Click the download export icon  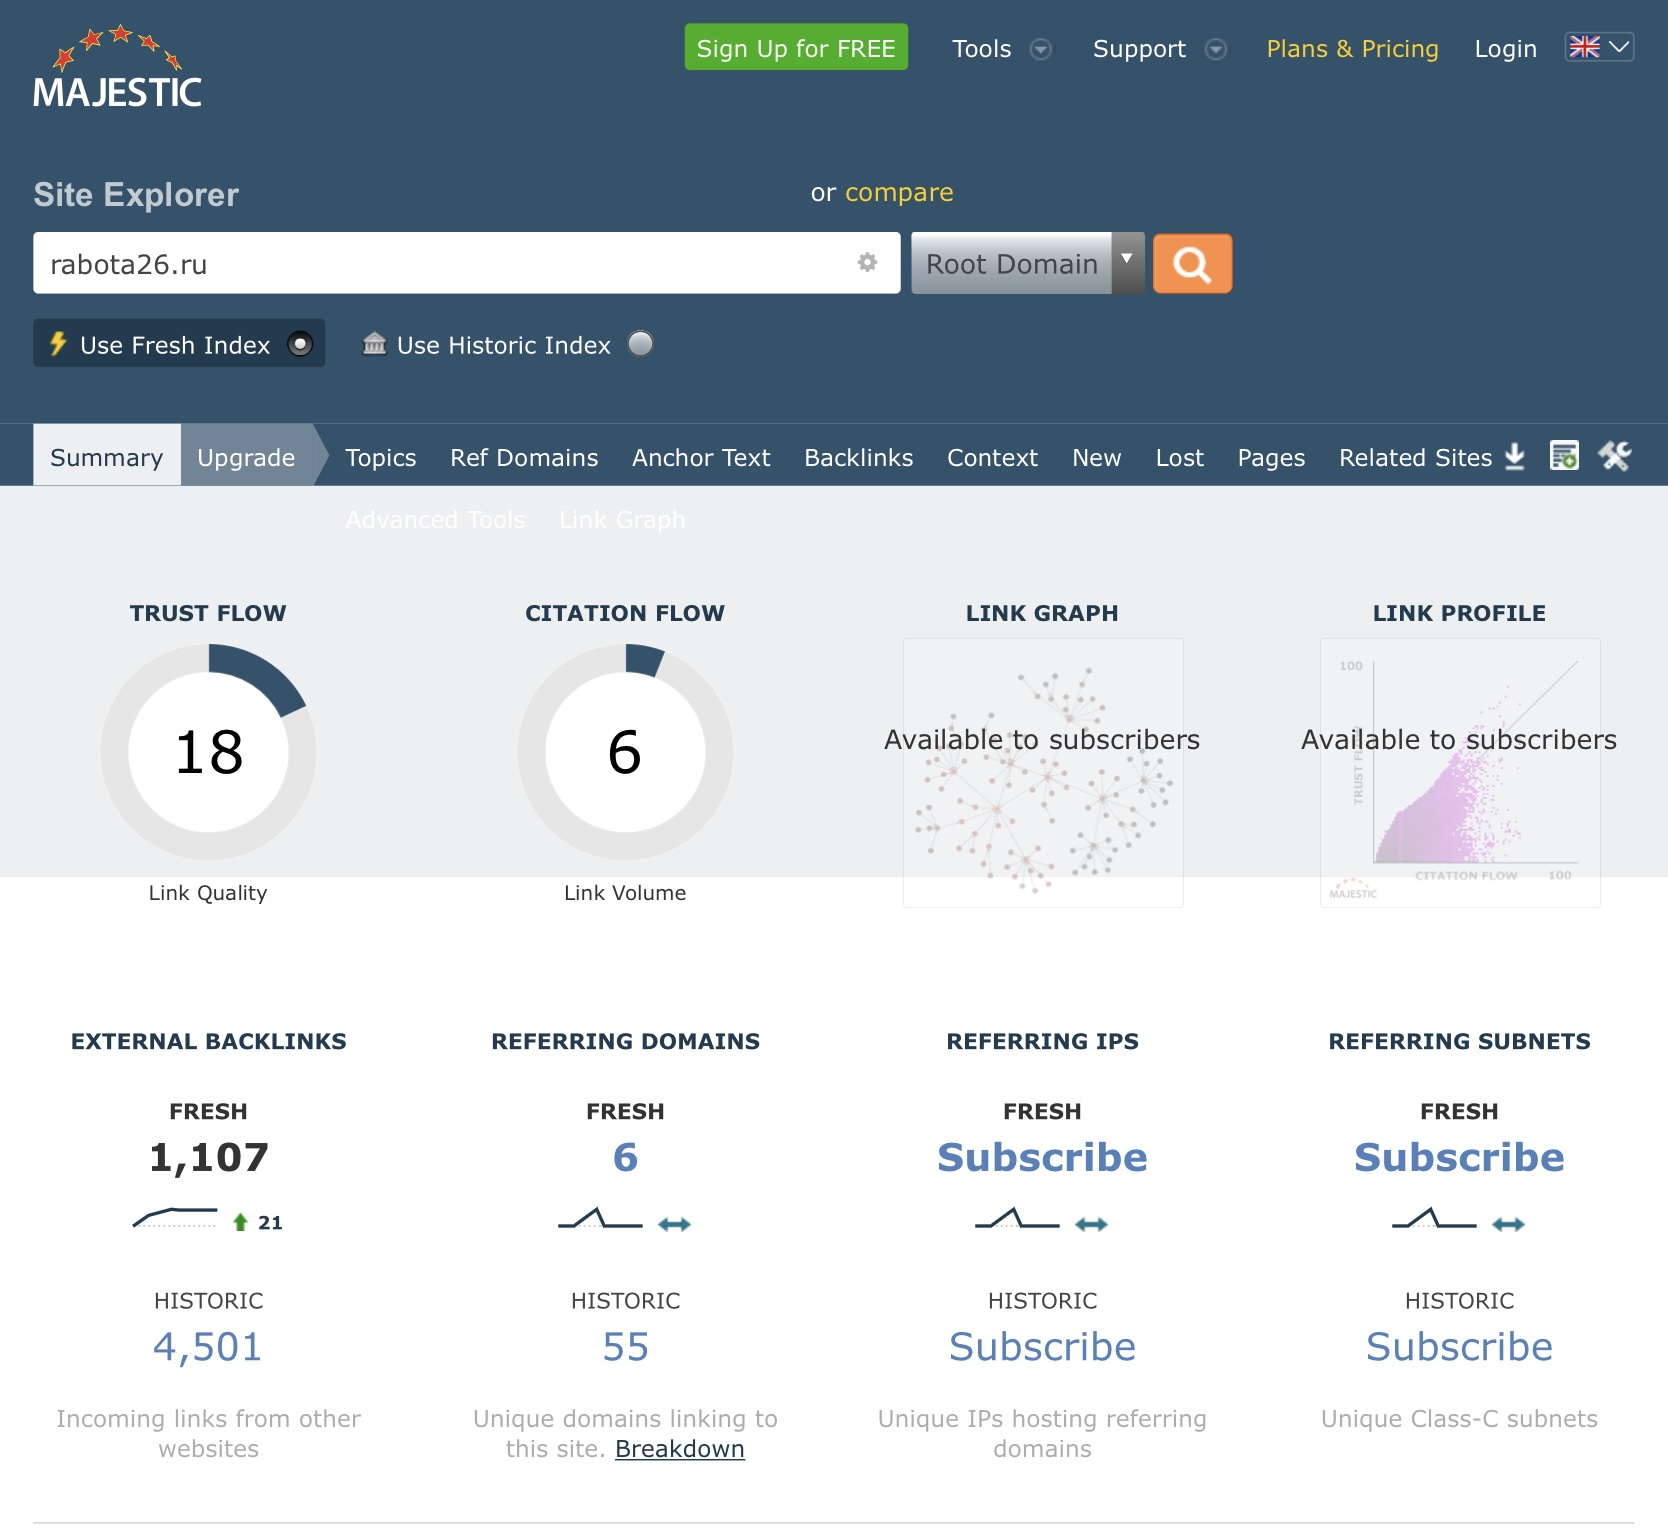(x=1515, y=457)
